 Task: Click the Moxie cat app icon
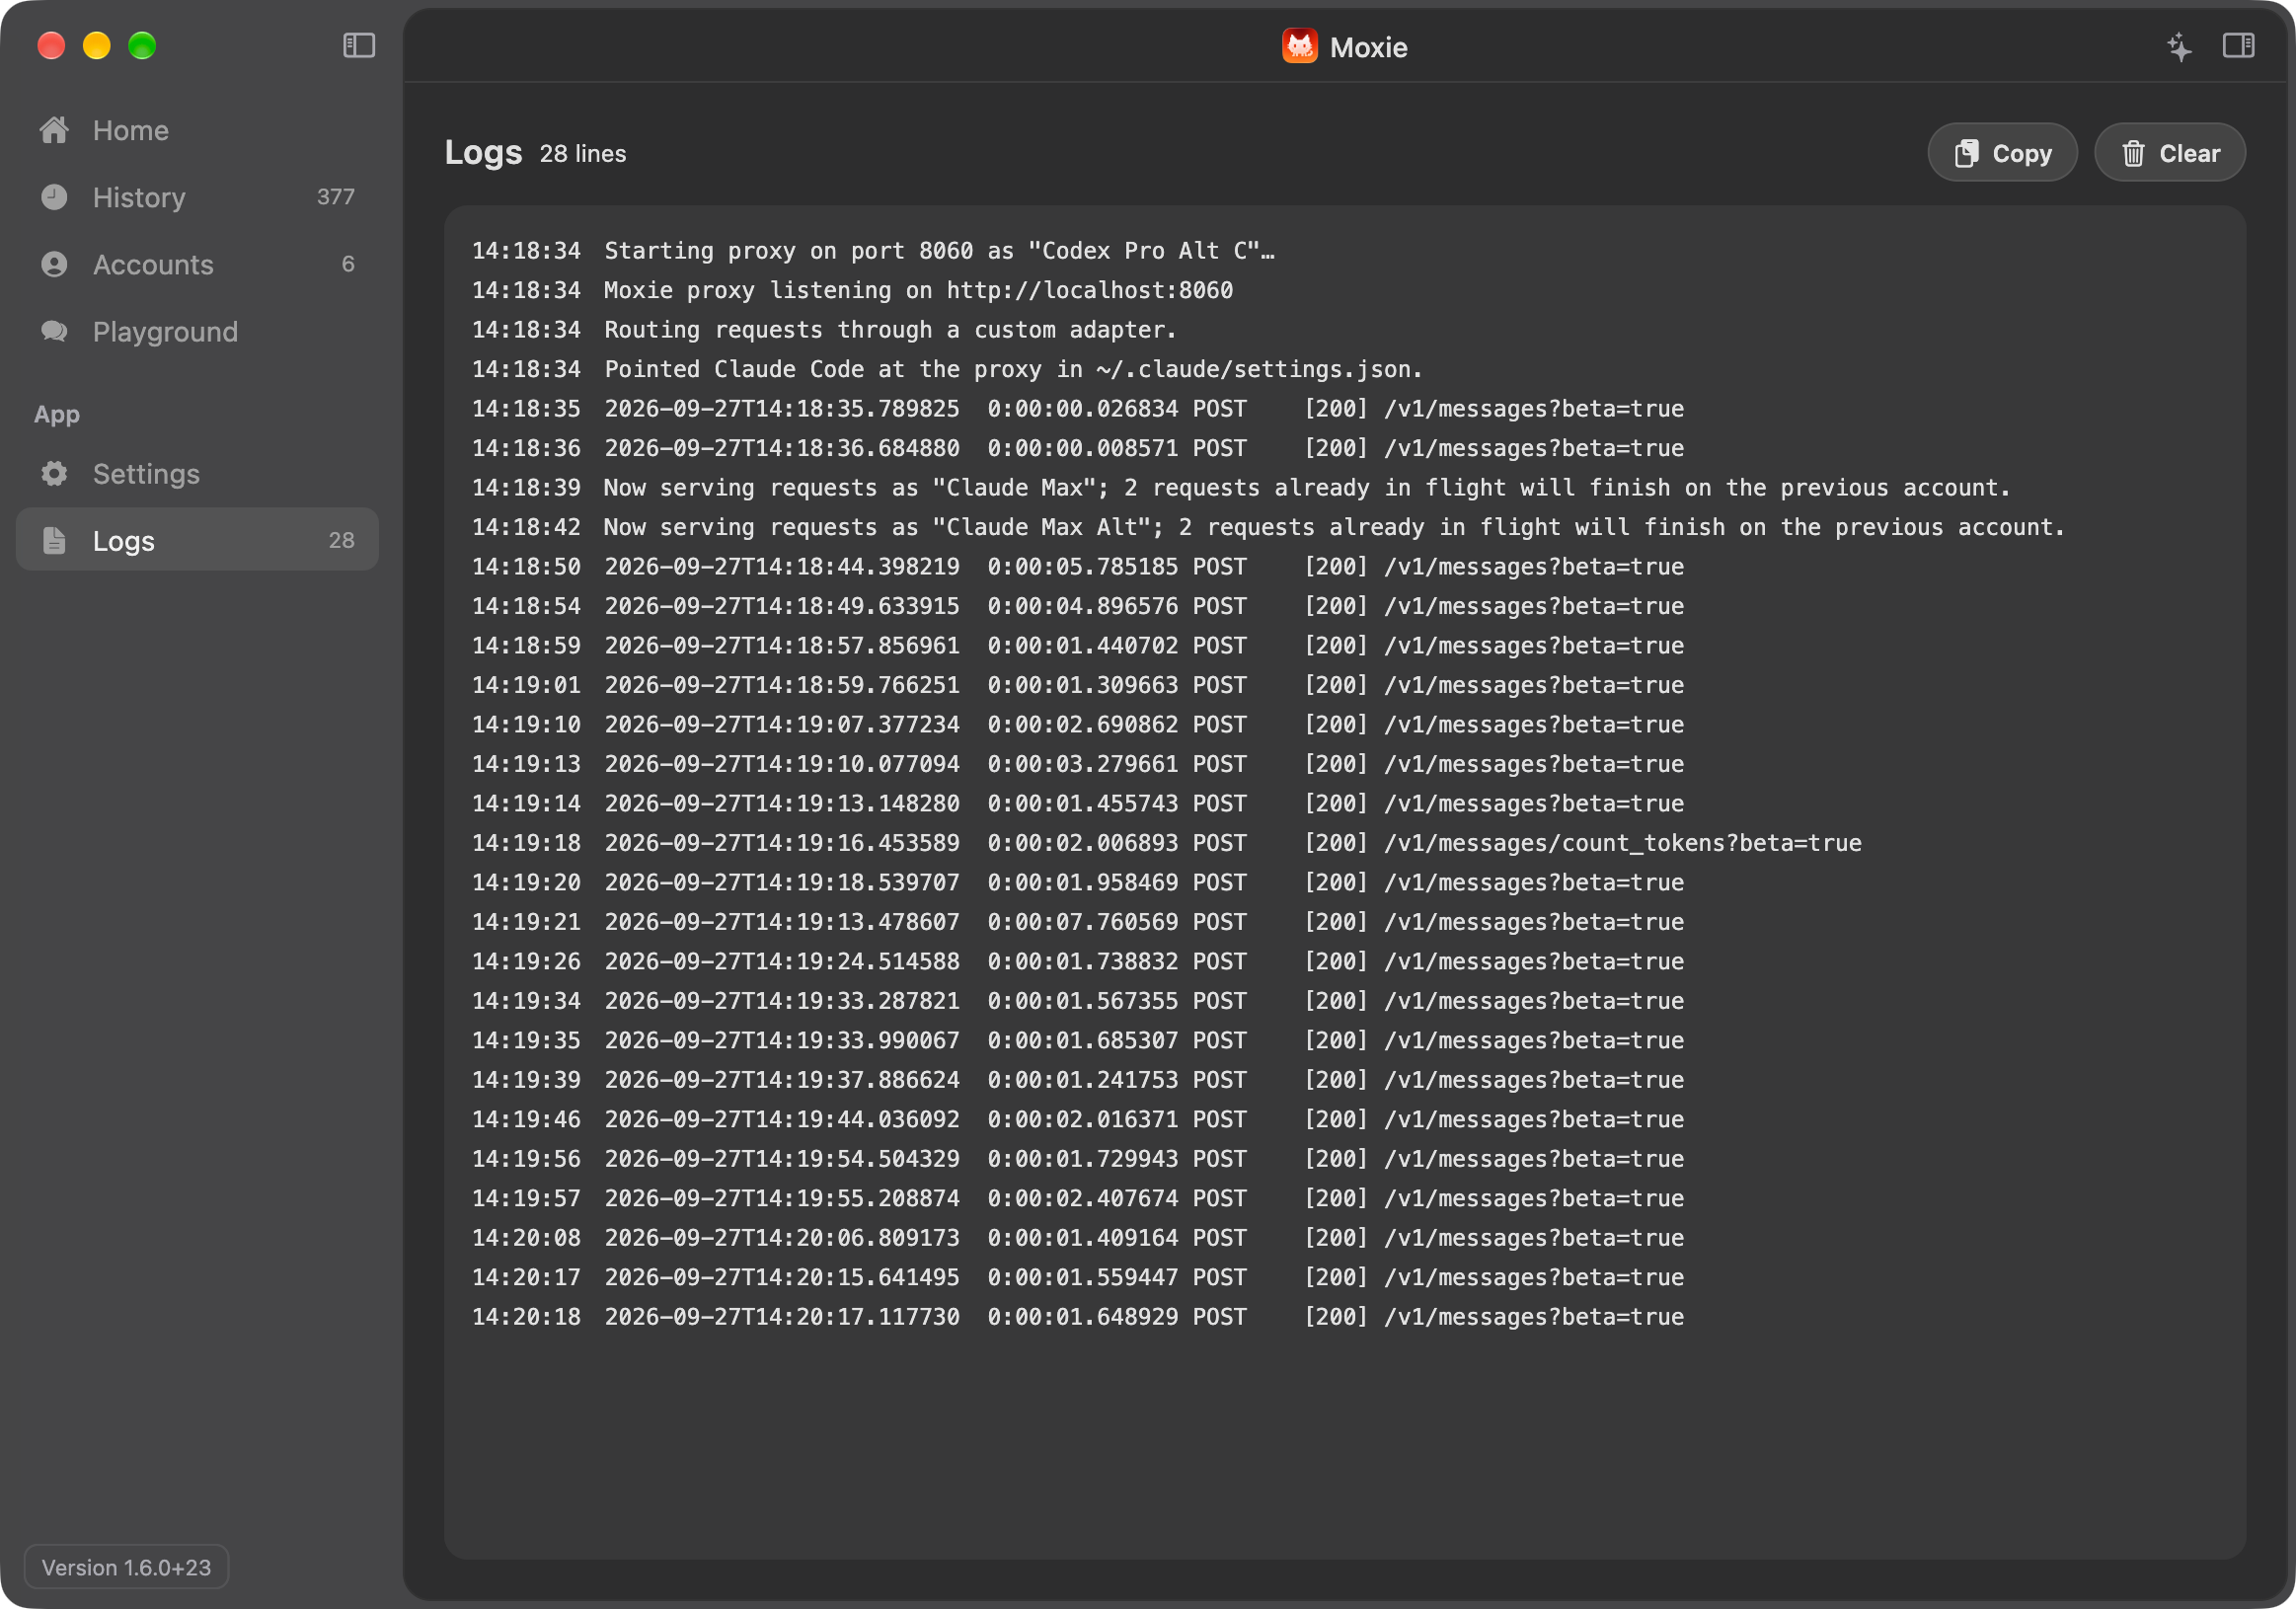1300,47
